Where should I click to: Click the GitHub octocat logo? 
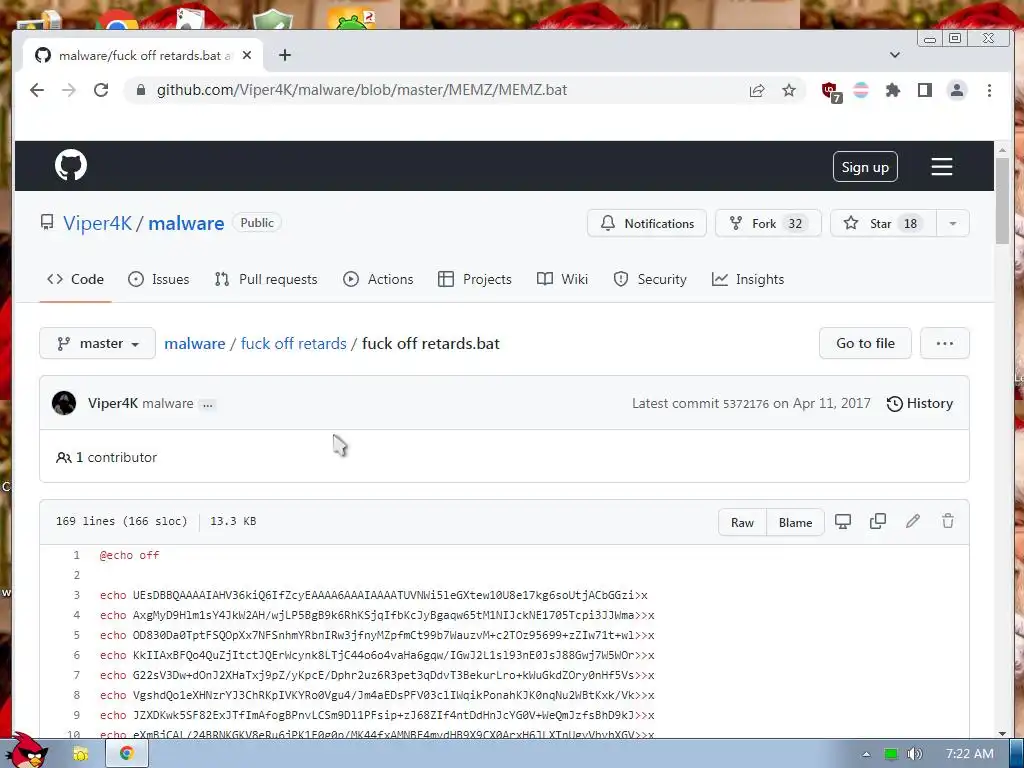point(71,165)
